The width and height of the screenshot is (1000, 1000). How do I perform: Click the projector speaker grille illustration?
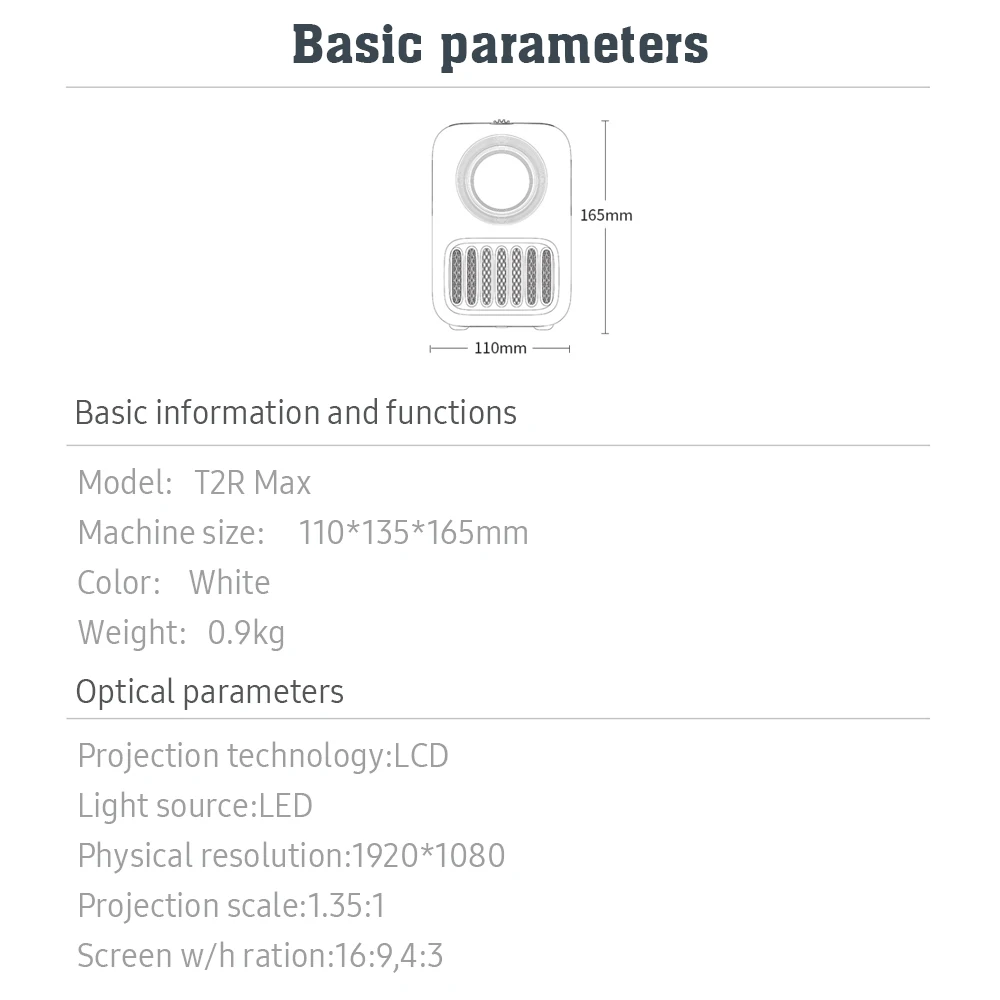(501, 277)
